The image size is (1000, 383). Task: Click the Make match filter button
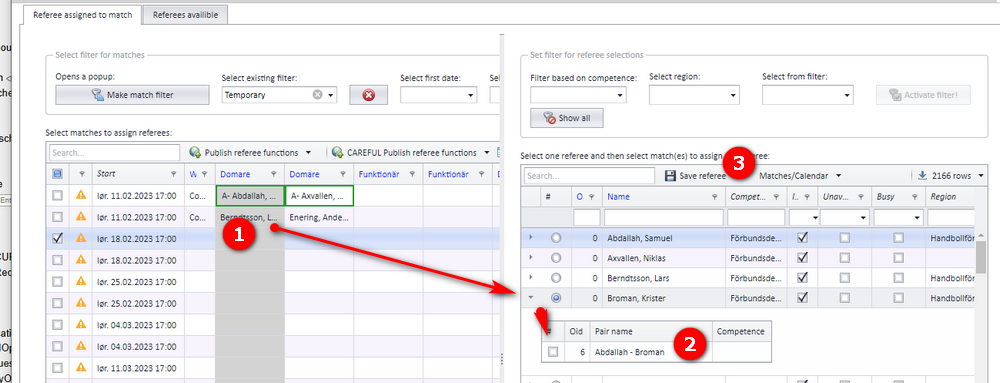click(132, 95)
